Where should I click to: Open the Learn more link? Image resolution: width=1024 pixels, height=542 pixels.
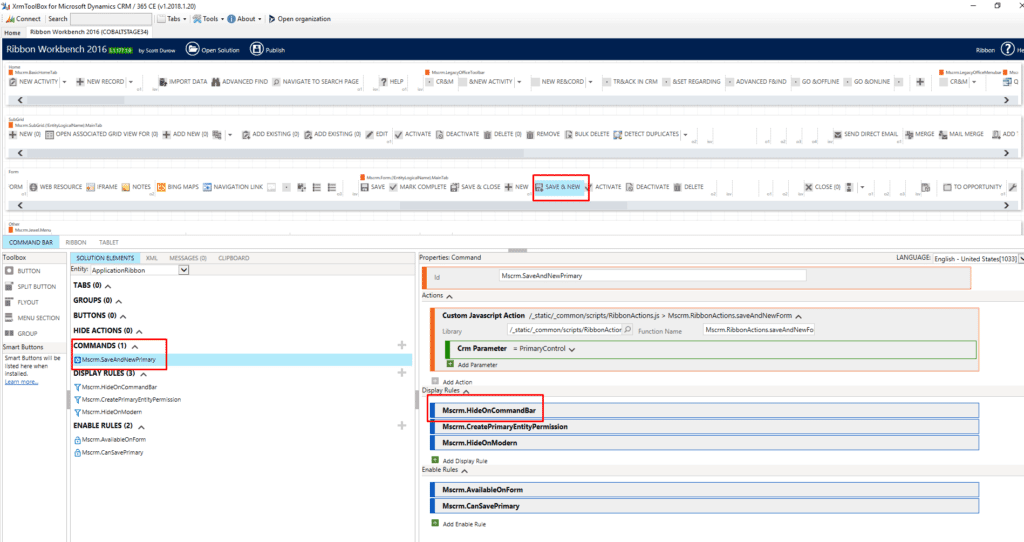22,382
